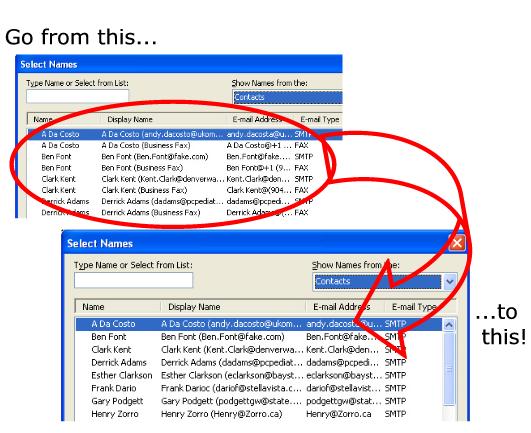Select Esther Clarkson contact row

click(x=259, y=375)
